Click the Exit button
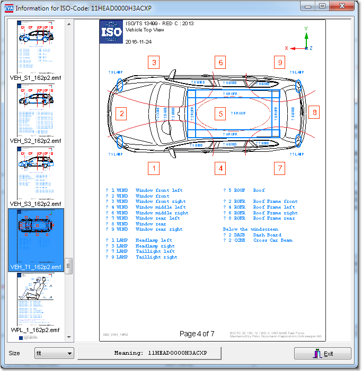The width and height of the screenshot is (362, 372). pos(323,354)
